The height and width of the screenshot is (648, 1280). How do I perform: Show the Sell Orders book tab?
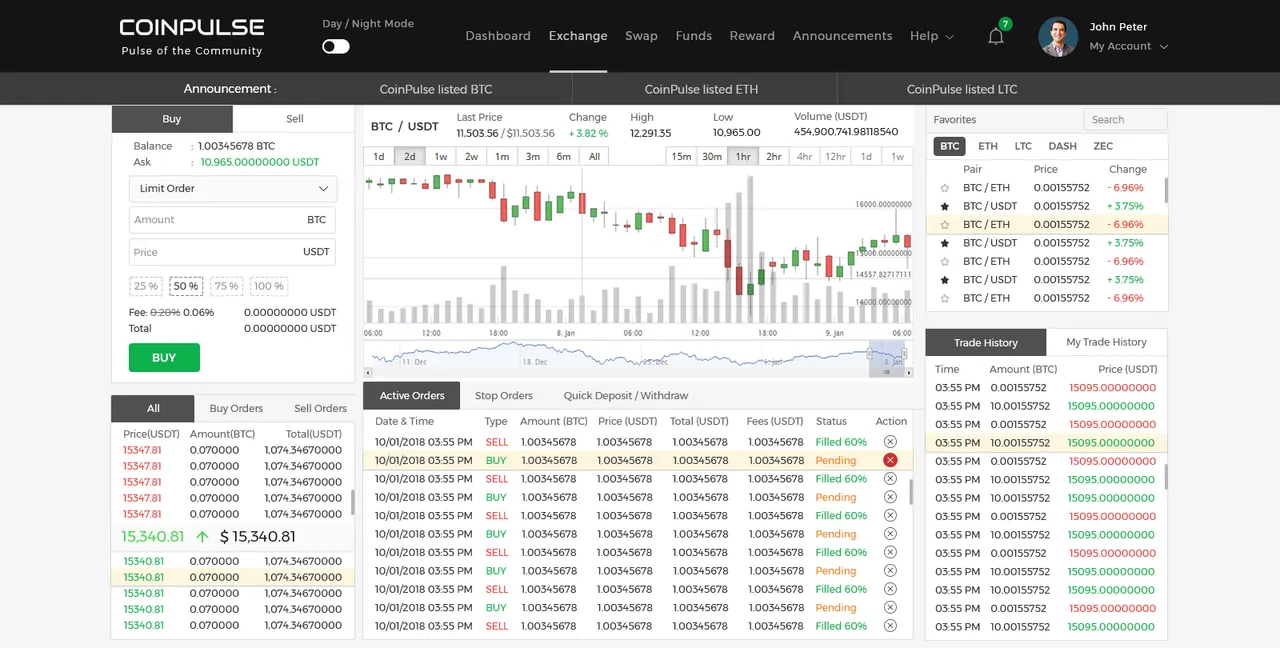pos(320,408)
